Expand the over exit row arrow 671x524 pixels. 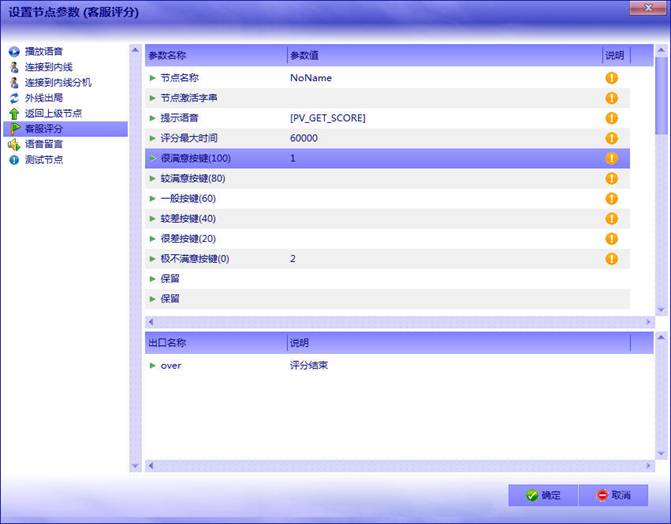(153, 365)
